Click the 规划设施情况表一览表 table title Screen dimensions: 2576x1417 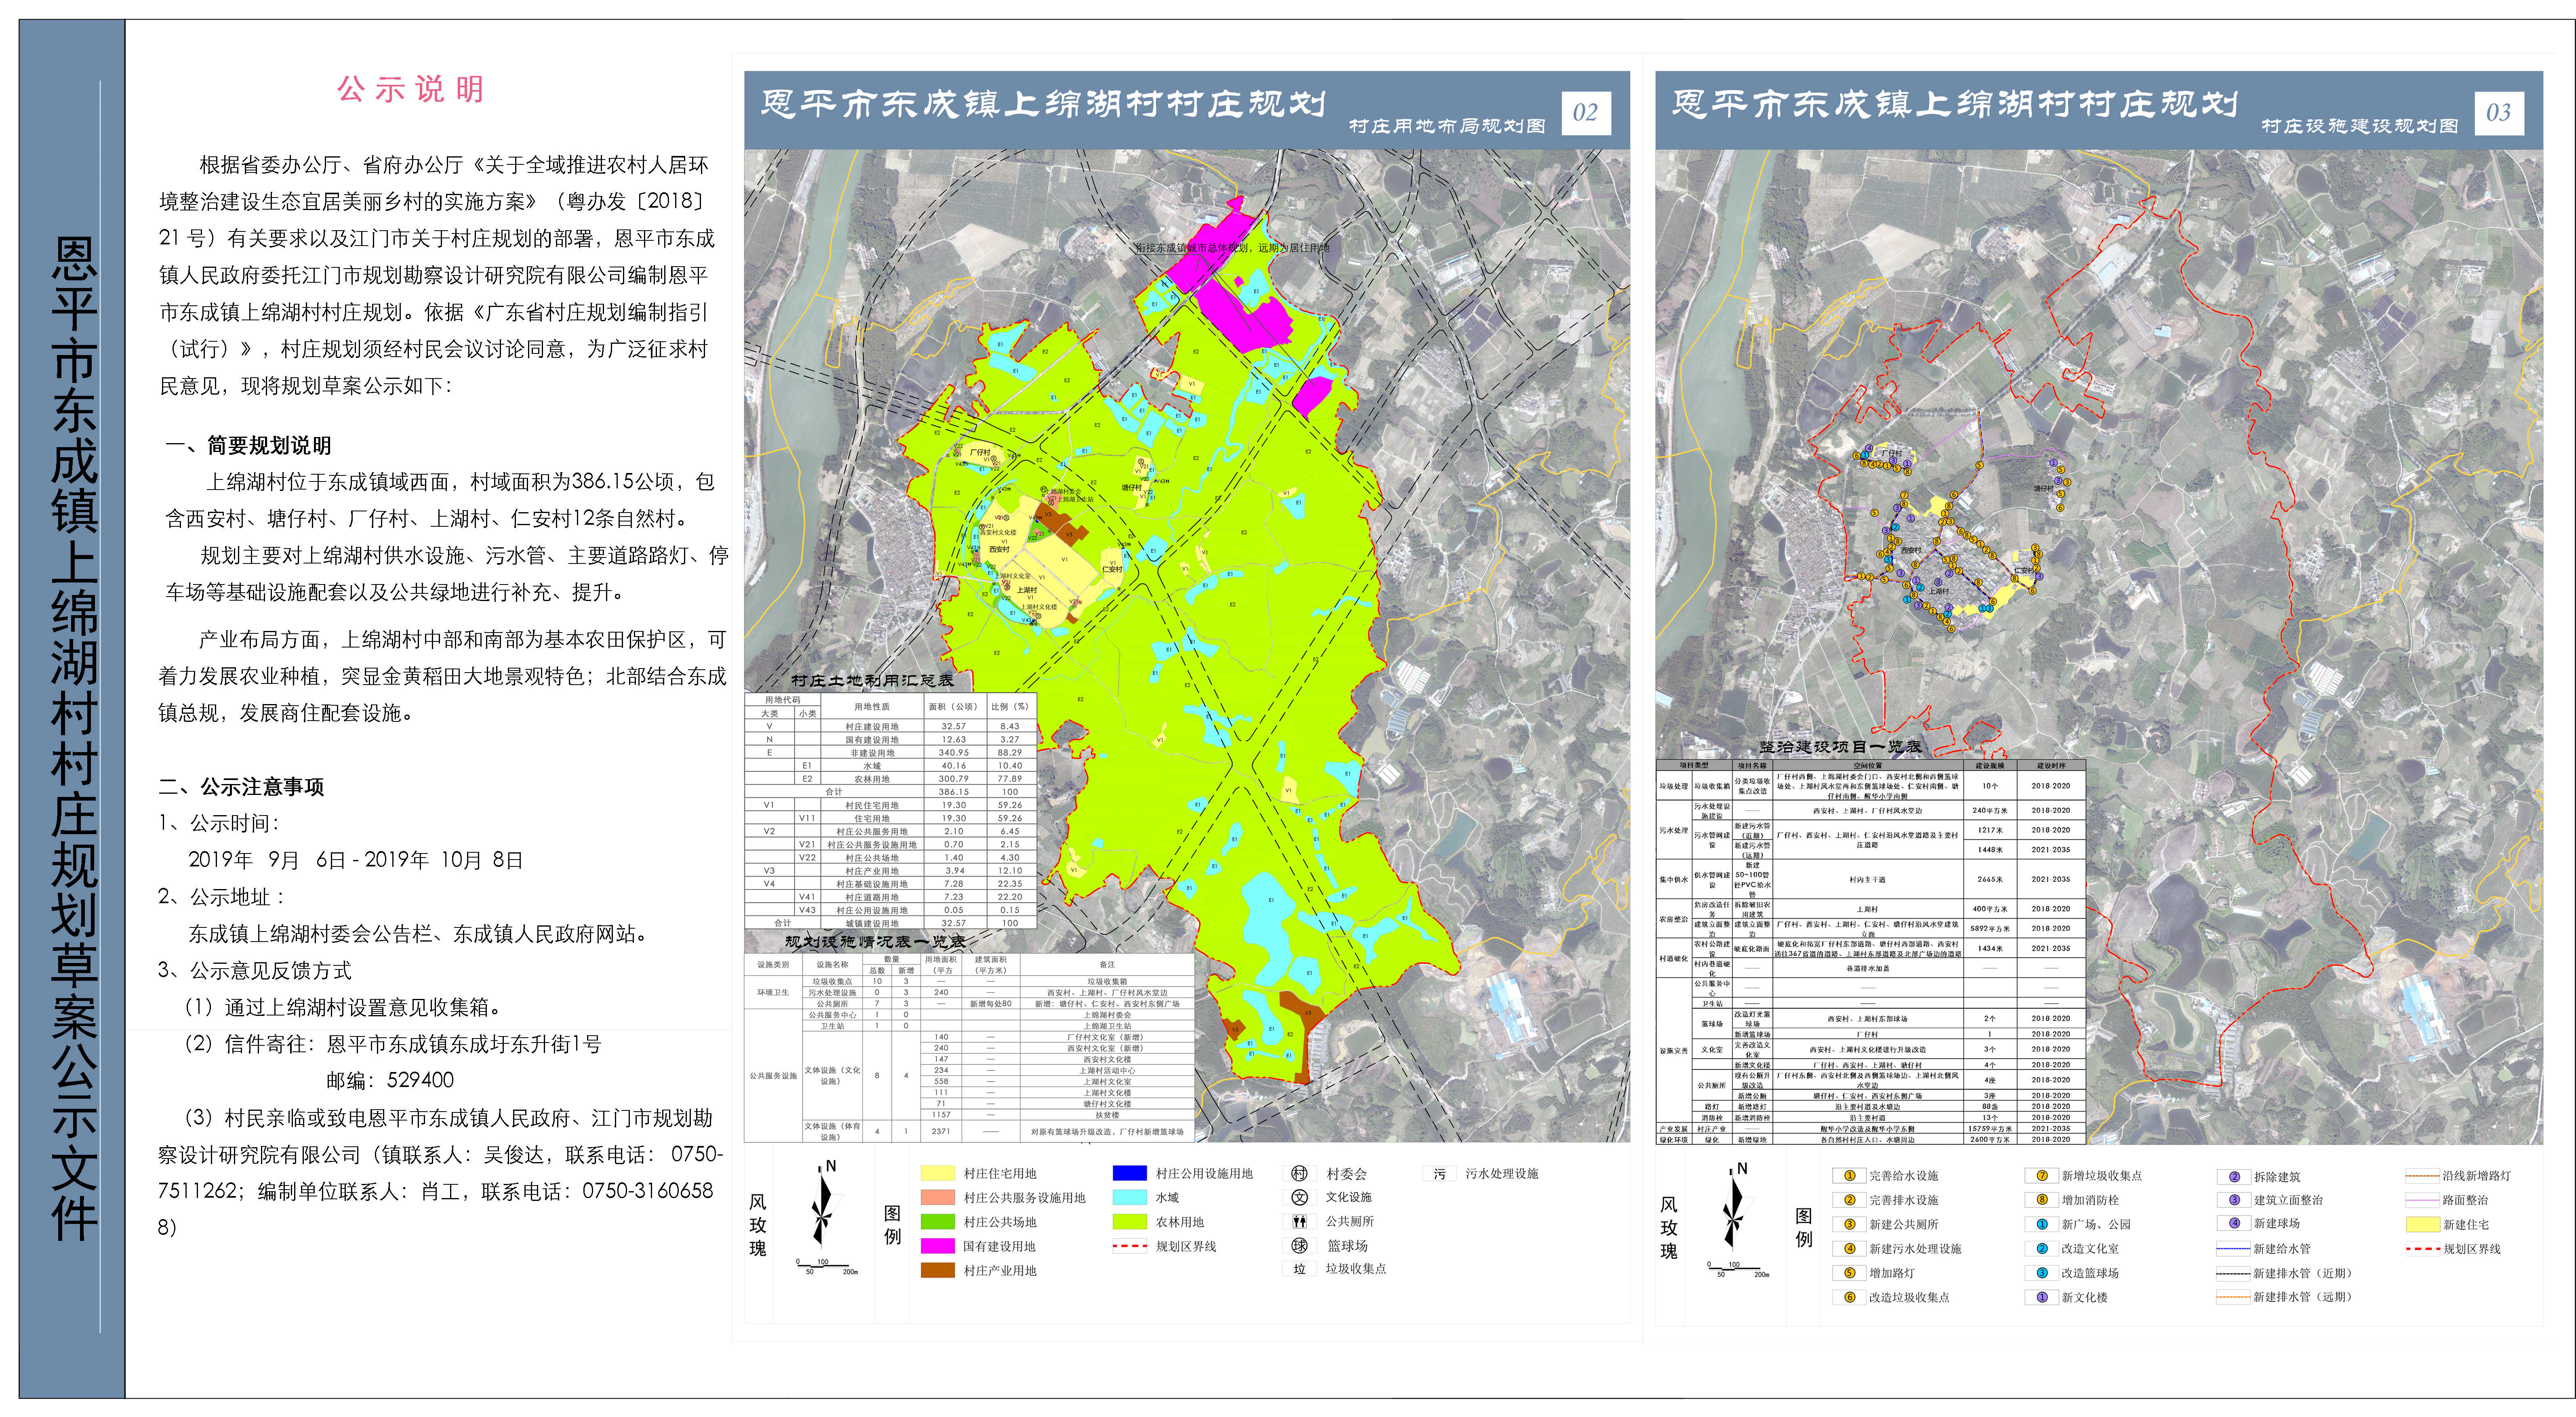point(875,942)
